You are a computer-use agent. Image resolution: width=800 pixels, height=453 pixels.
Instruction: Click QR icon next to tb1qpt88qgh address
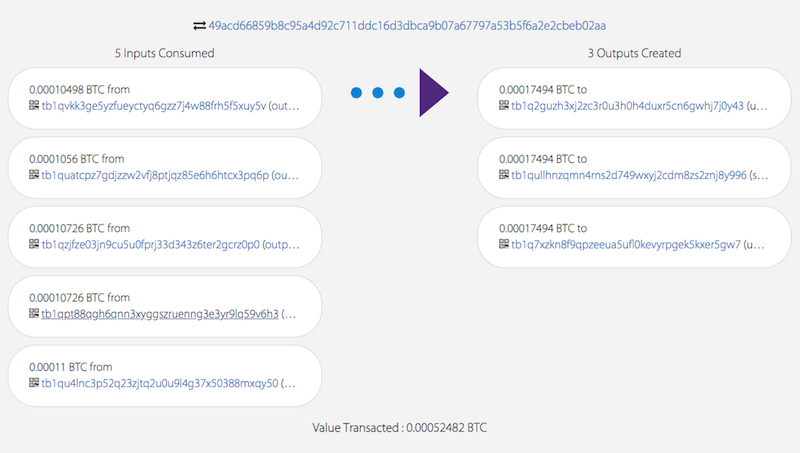pos(34,313)
